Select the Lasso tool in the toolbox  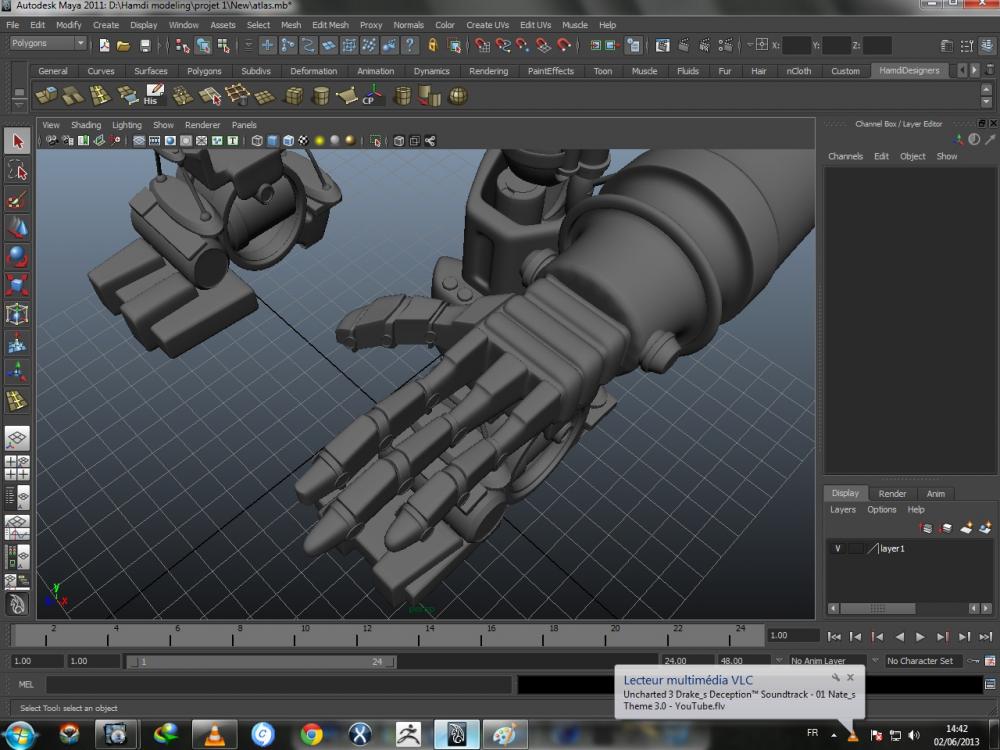(x=17, y=171)
